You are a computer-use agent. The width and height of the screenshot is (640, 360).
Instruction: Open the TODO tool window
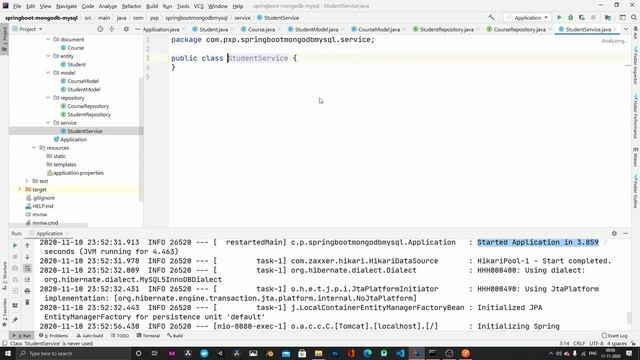tap(120, 336)
